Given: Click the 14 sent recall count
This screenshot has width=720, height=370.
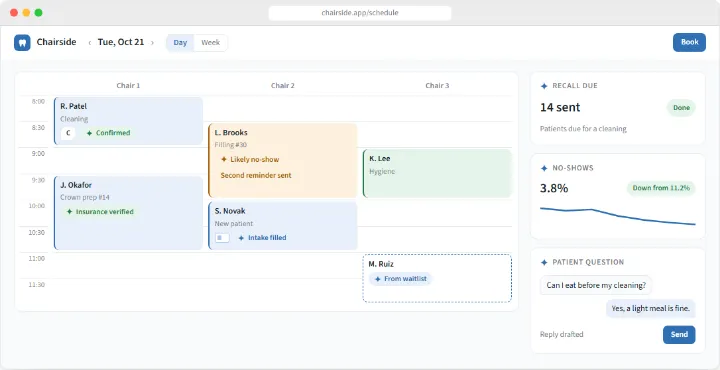Looking at the screenshot, I should [x=560, y=107].
